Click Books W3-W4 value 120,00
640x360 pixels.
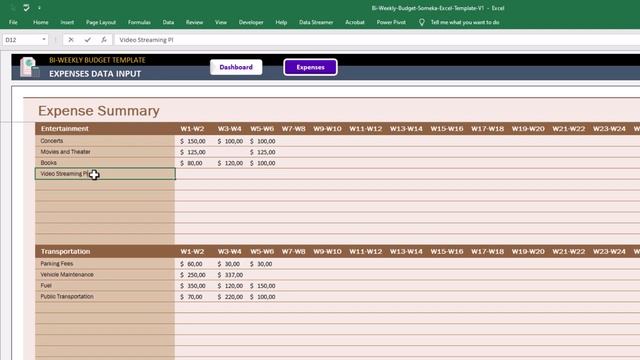[230, 163]
